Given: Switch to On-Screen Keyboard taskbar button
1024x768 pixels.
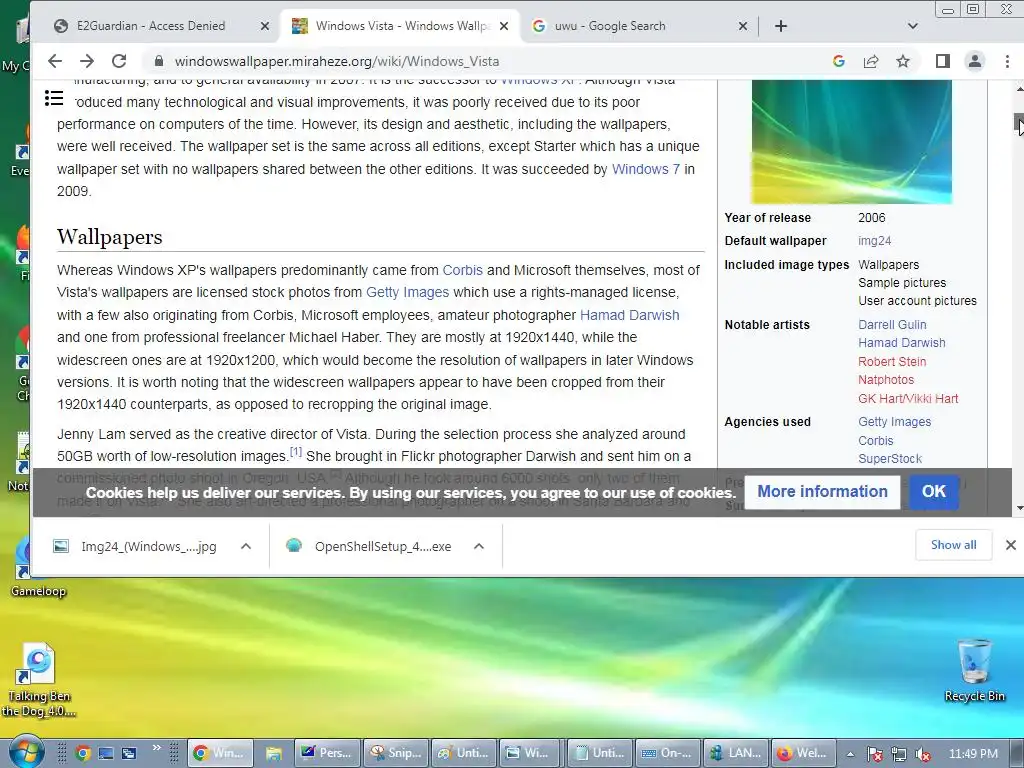Looking at the screenshot, I should 668,753.
